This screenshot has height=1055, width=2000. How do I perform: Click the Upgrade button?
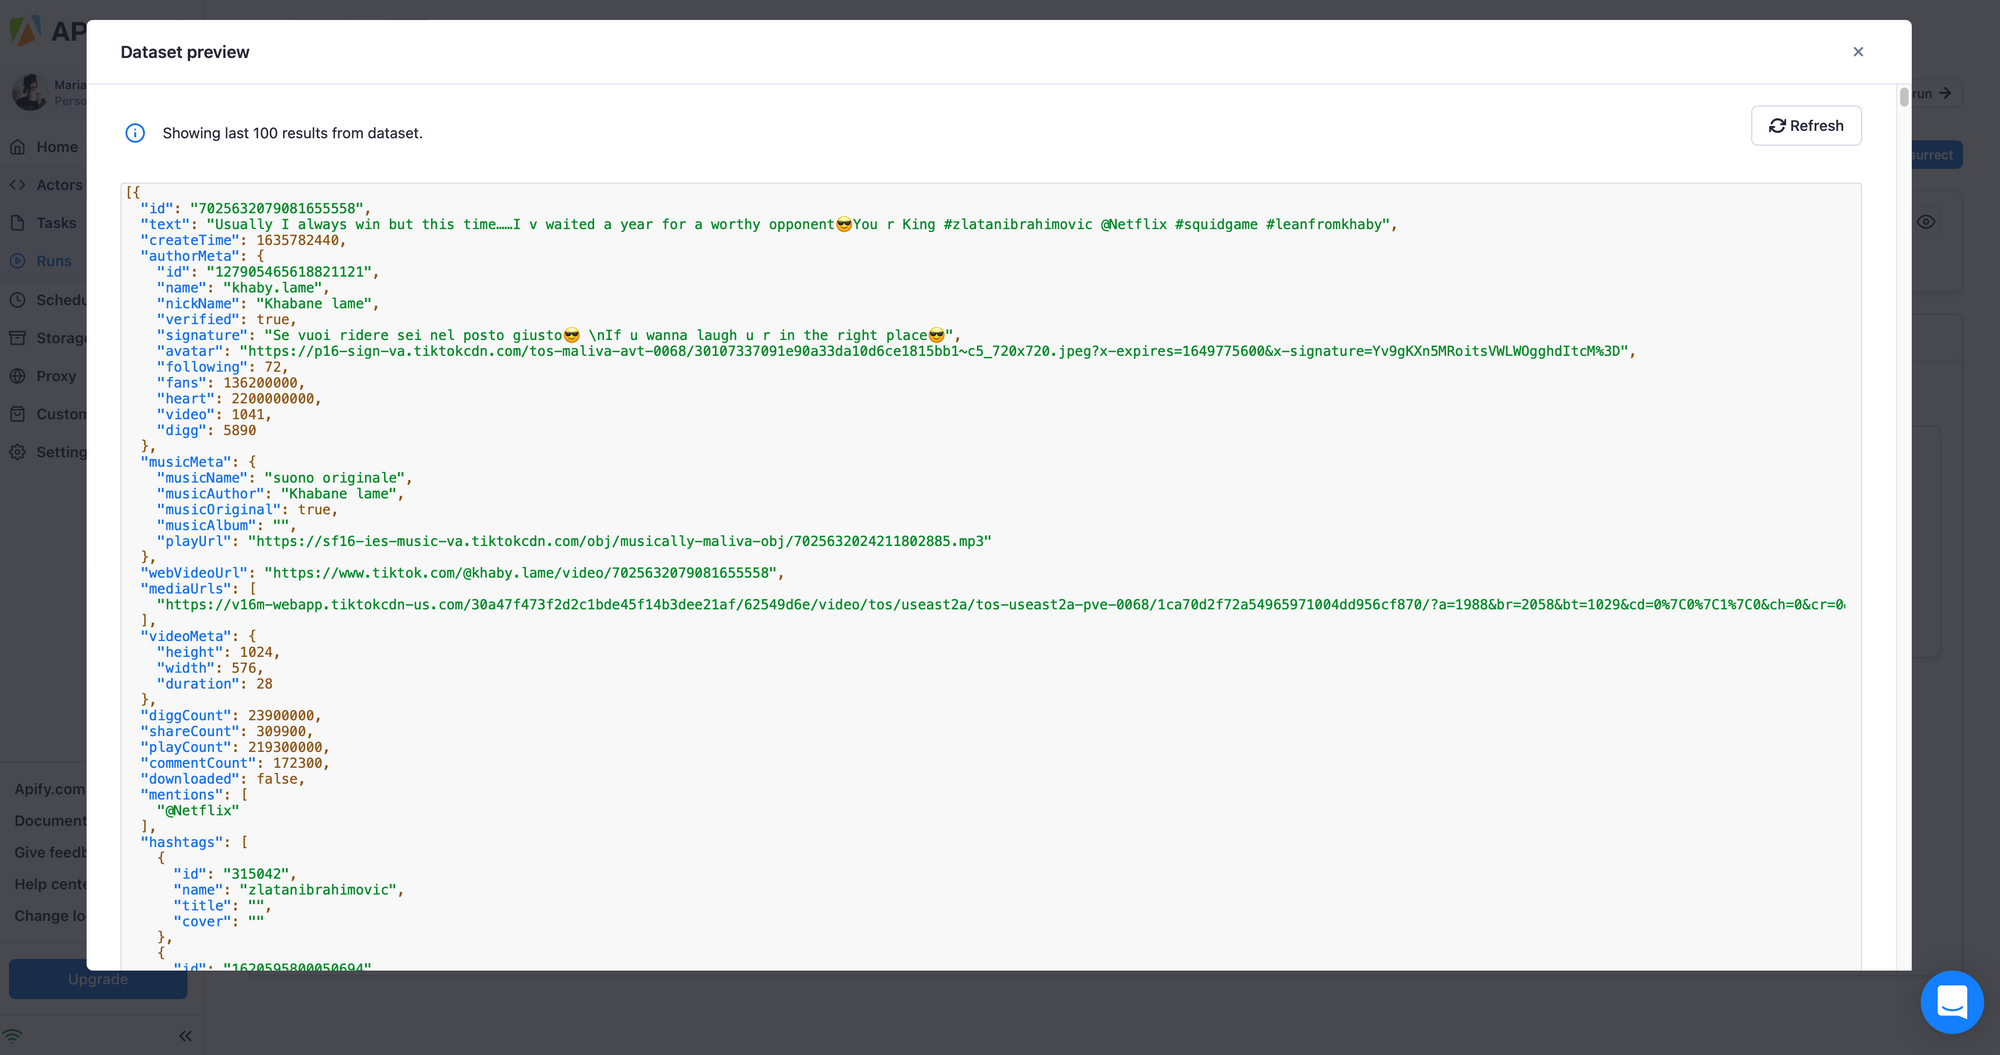98,979
